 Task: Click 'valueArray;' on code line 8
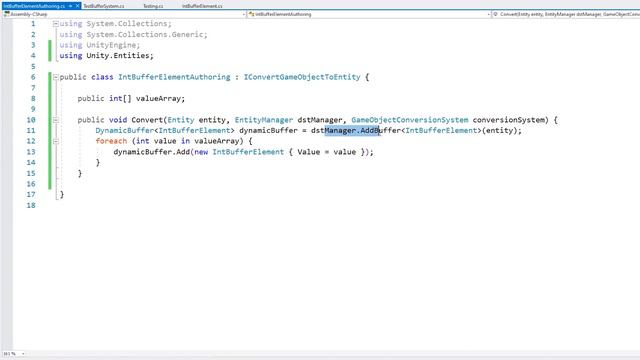pos(160,98)
